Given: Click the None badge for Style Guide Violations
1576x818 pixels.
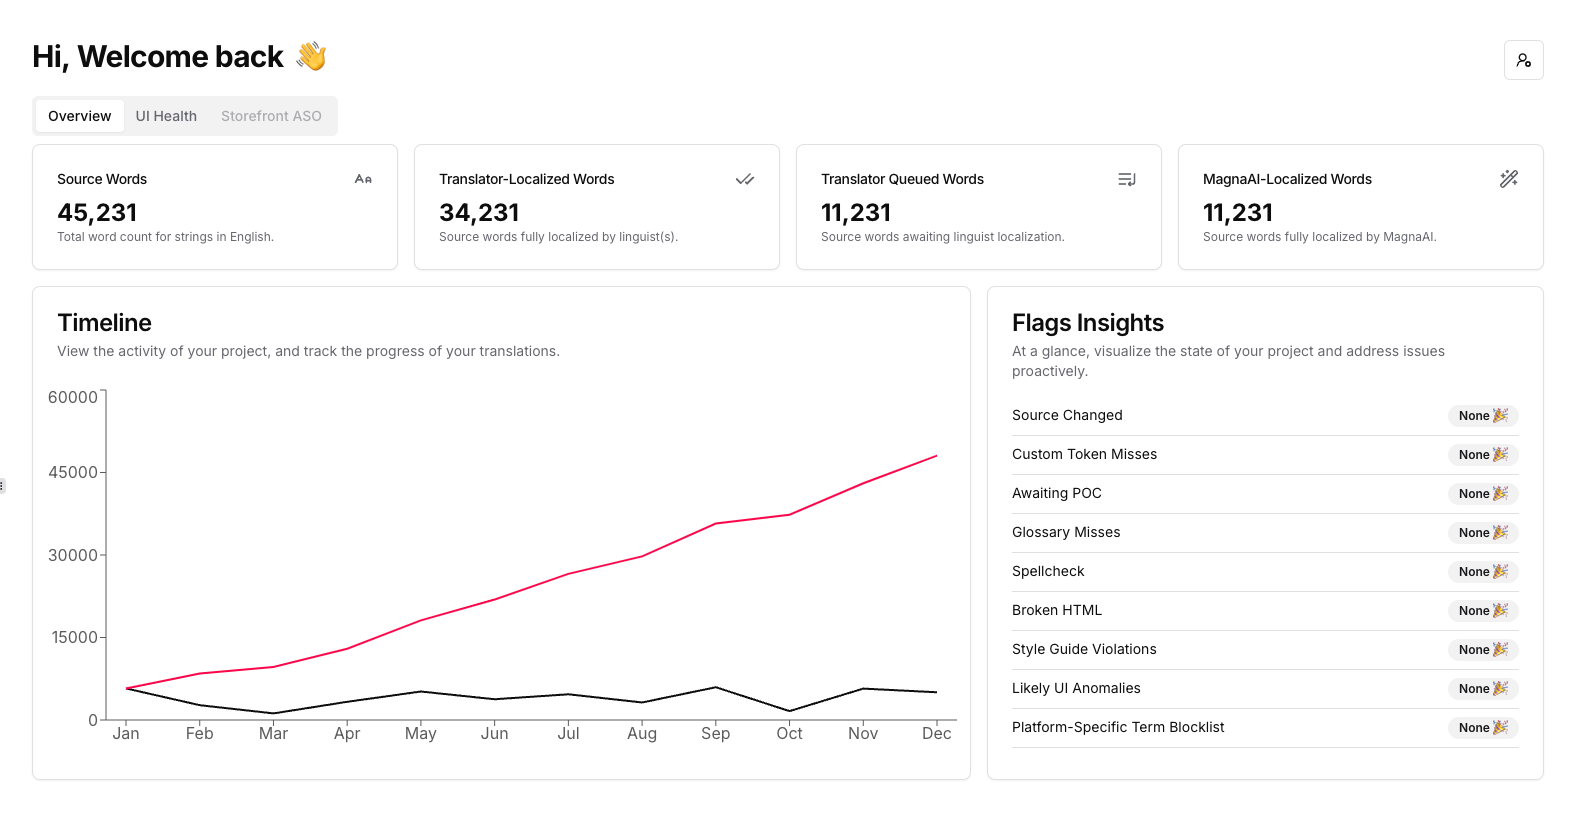Looking at the screenshot, I should click(1483, 650).
